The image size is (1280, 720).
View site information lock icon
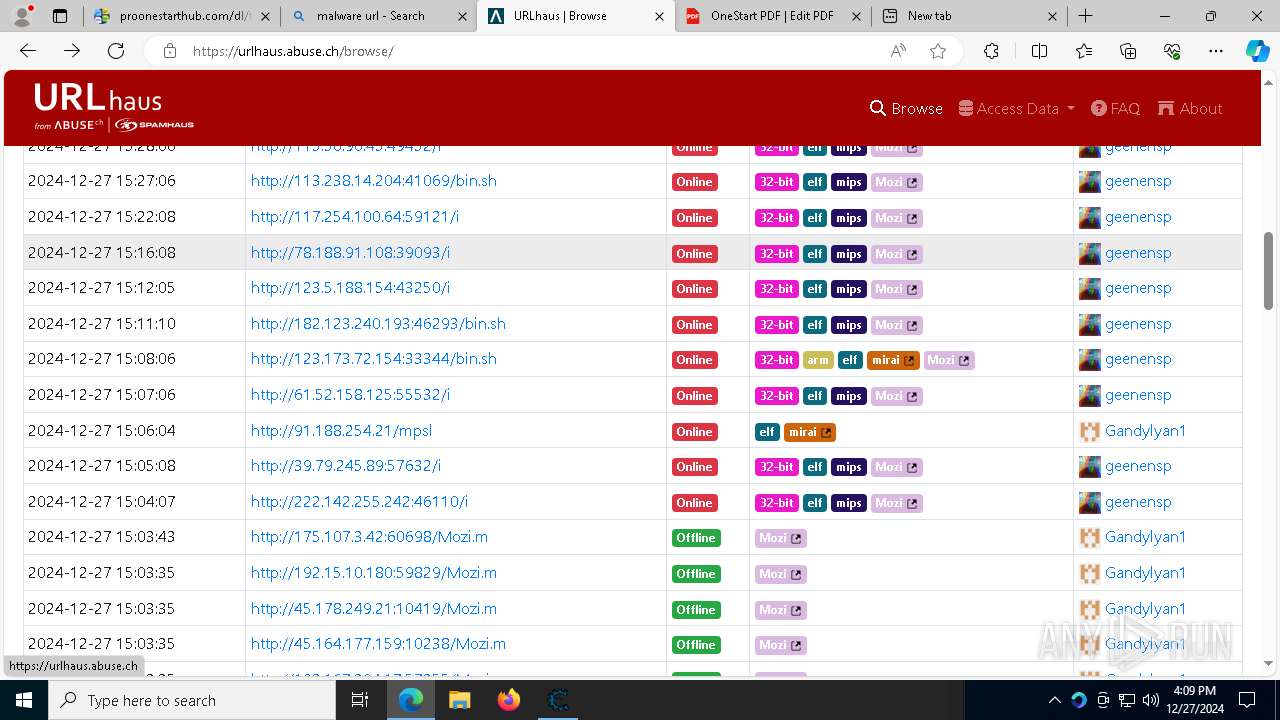(170, 51)
